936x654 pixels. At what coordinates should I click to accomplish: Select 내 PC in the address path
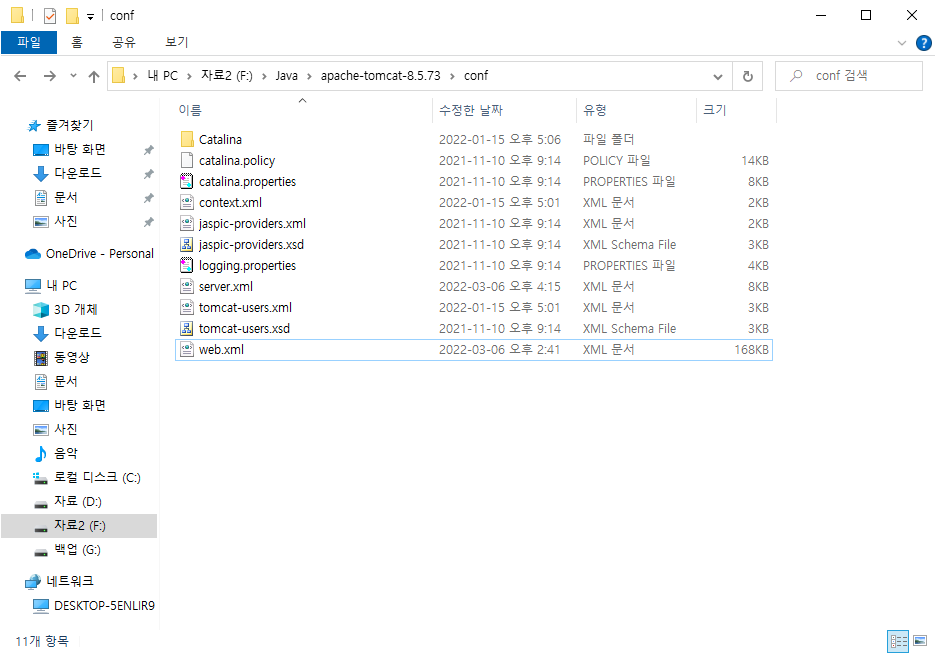tap(162, 76)
